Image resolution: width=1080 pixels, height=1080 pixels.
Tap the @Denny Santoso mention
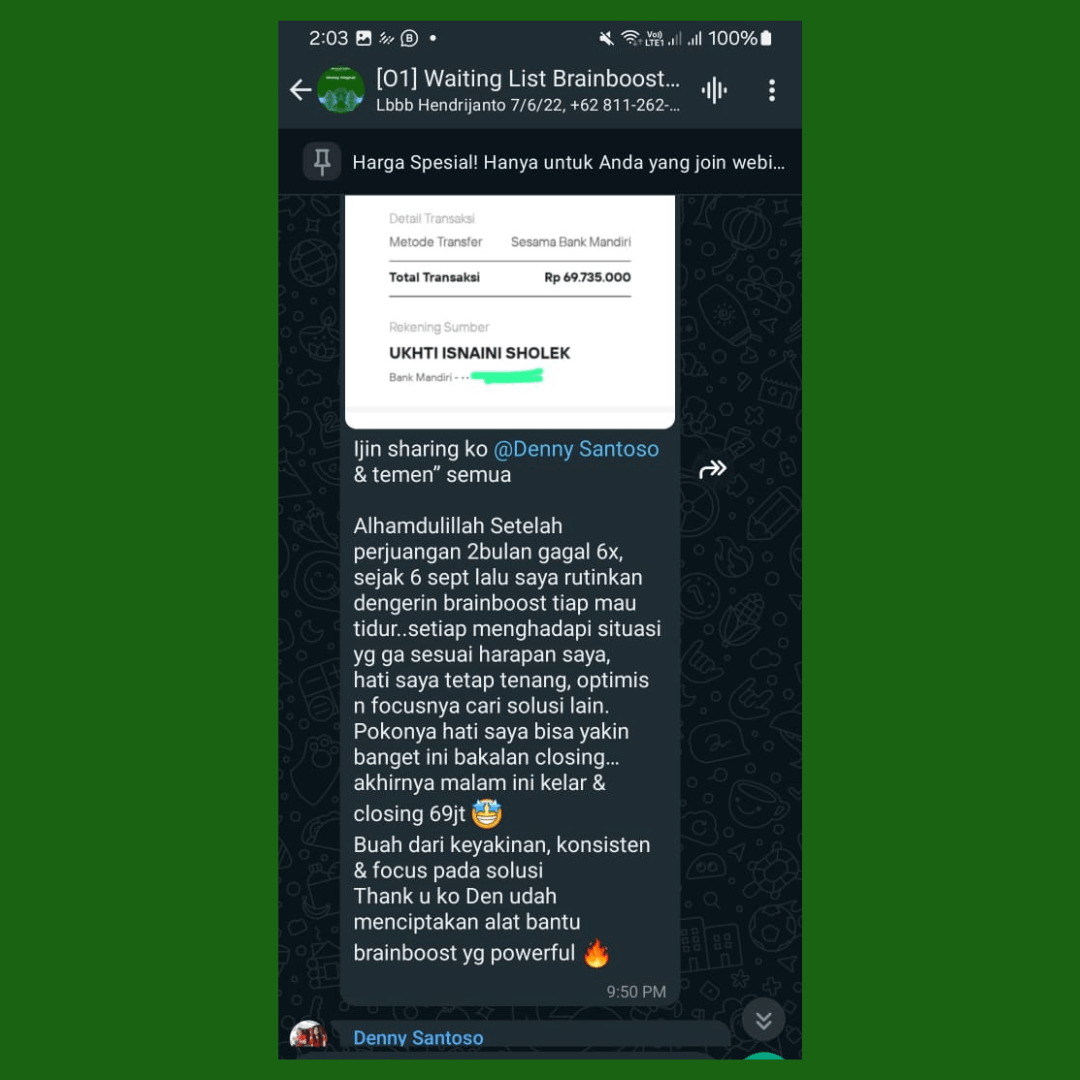click(576, 449)
